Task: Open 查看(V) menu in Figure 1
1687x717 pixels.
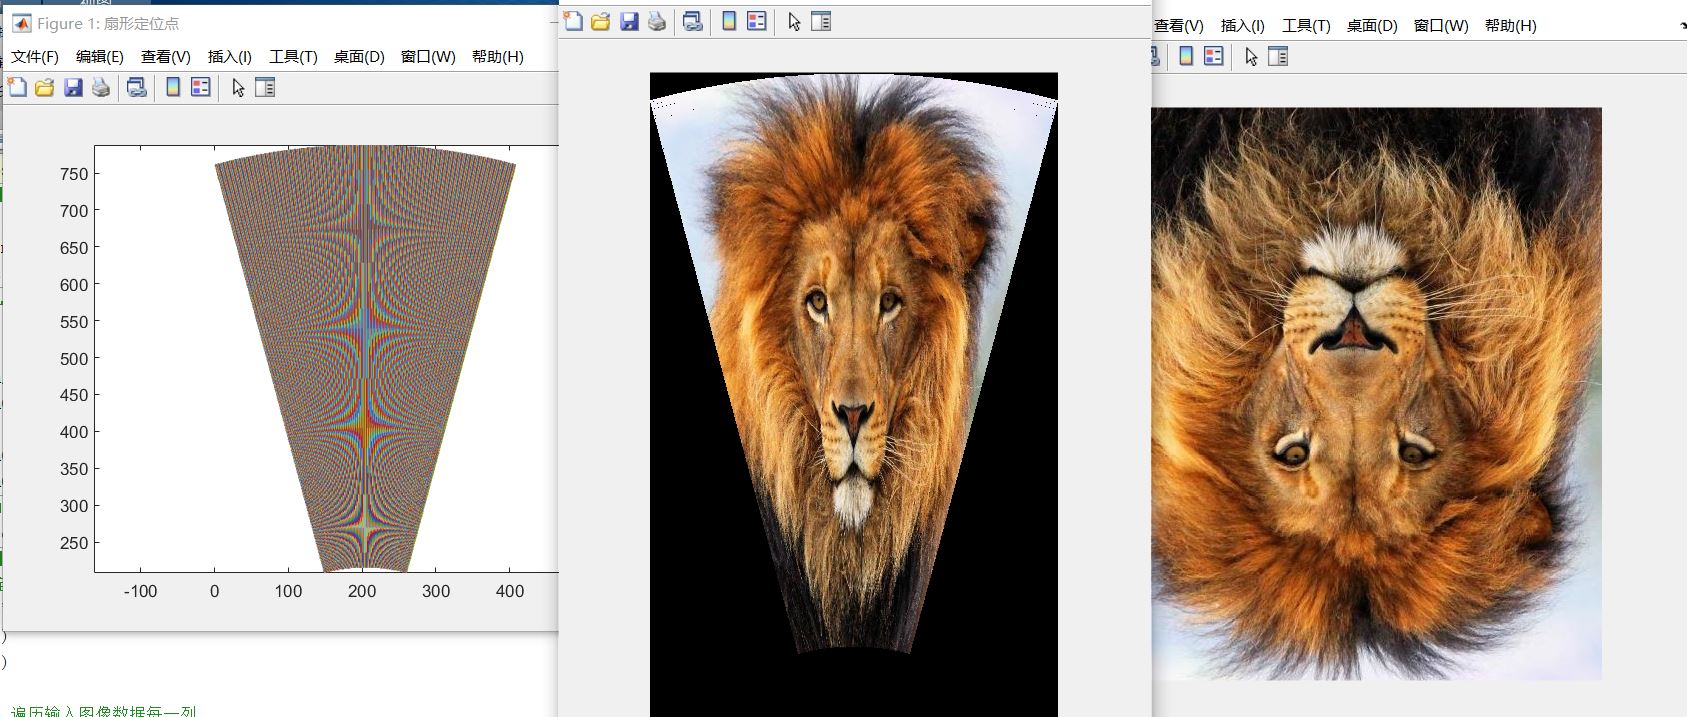Action: coord(166,57)
